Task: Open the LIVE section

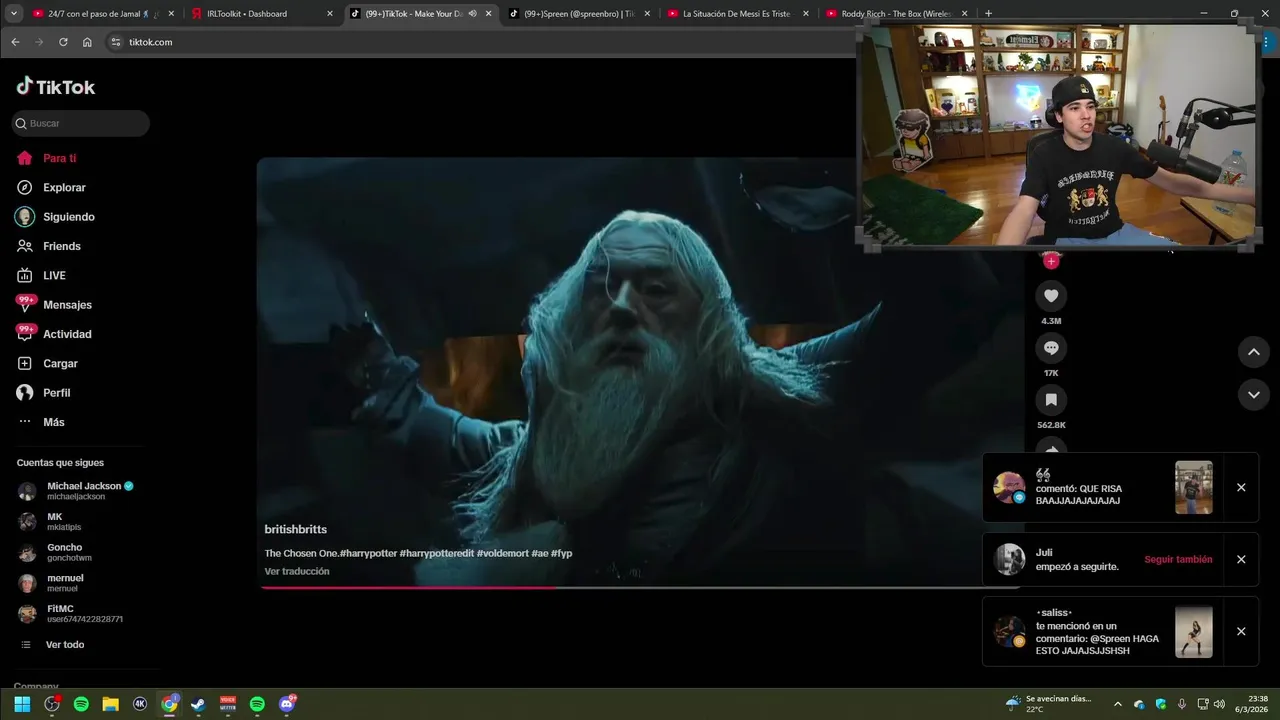Action: (x=42, y=275)
